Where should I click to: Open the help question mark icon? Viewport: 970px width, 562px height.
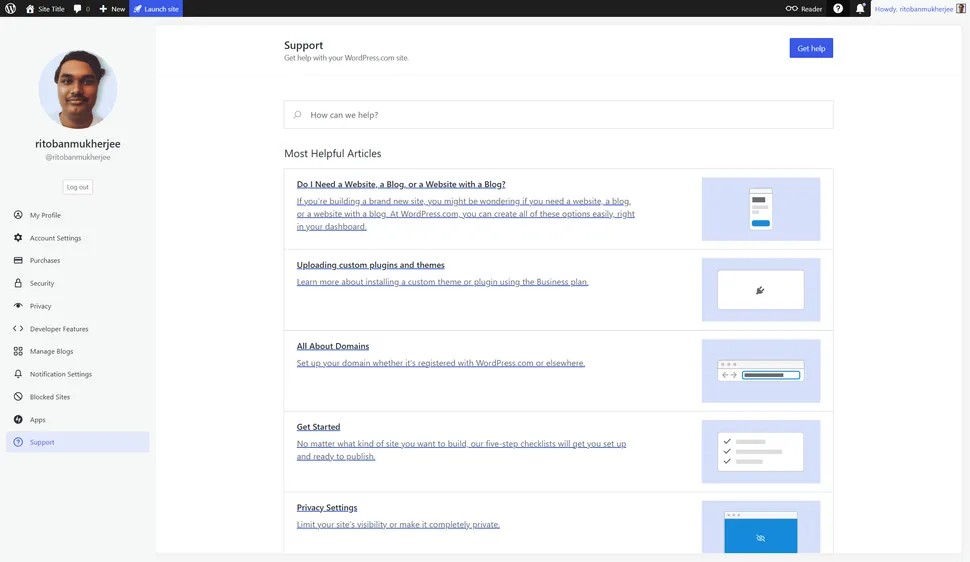(x=838, y=8)
